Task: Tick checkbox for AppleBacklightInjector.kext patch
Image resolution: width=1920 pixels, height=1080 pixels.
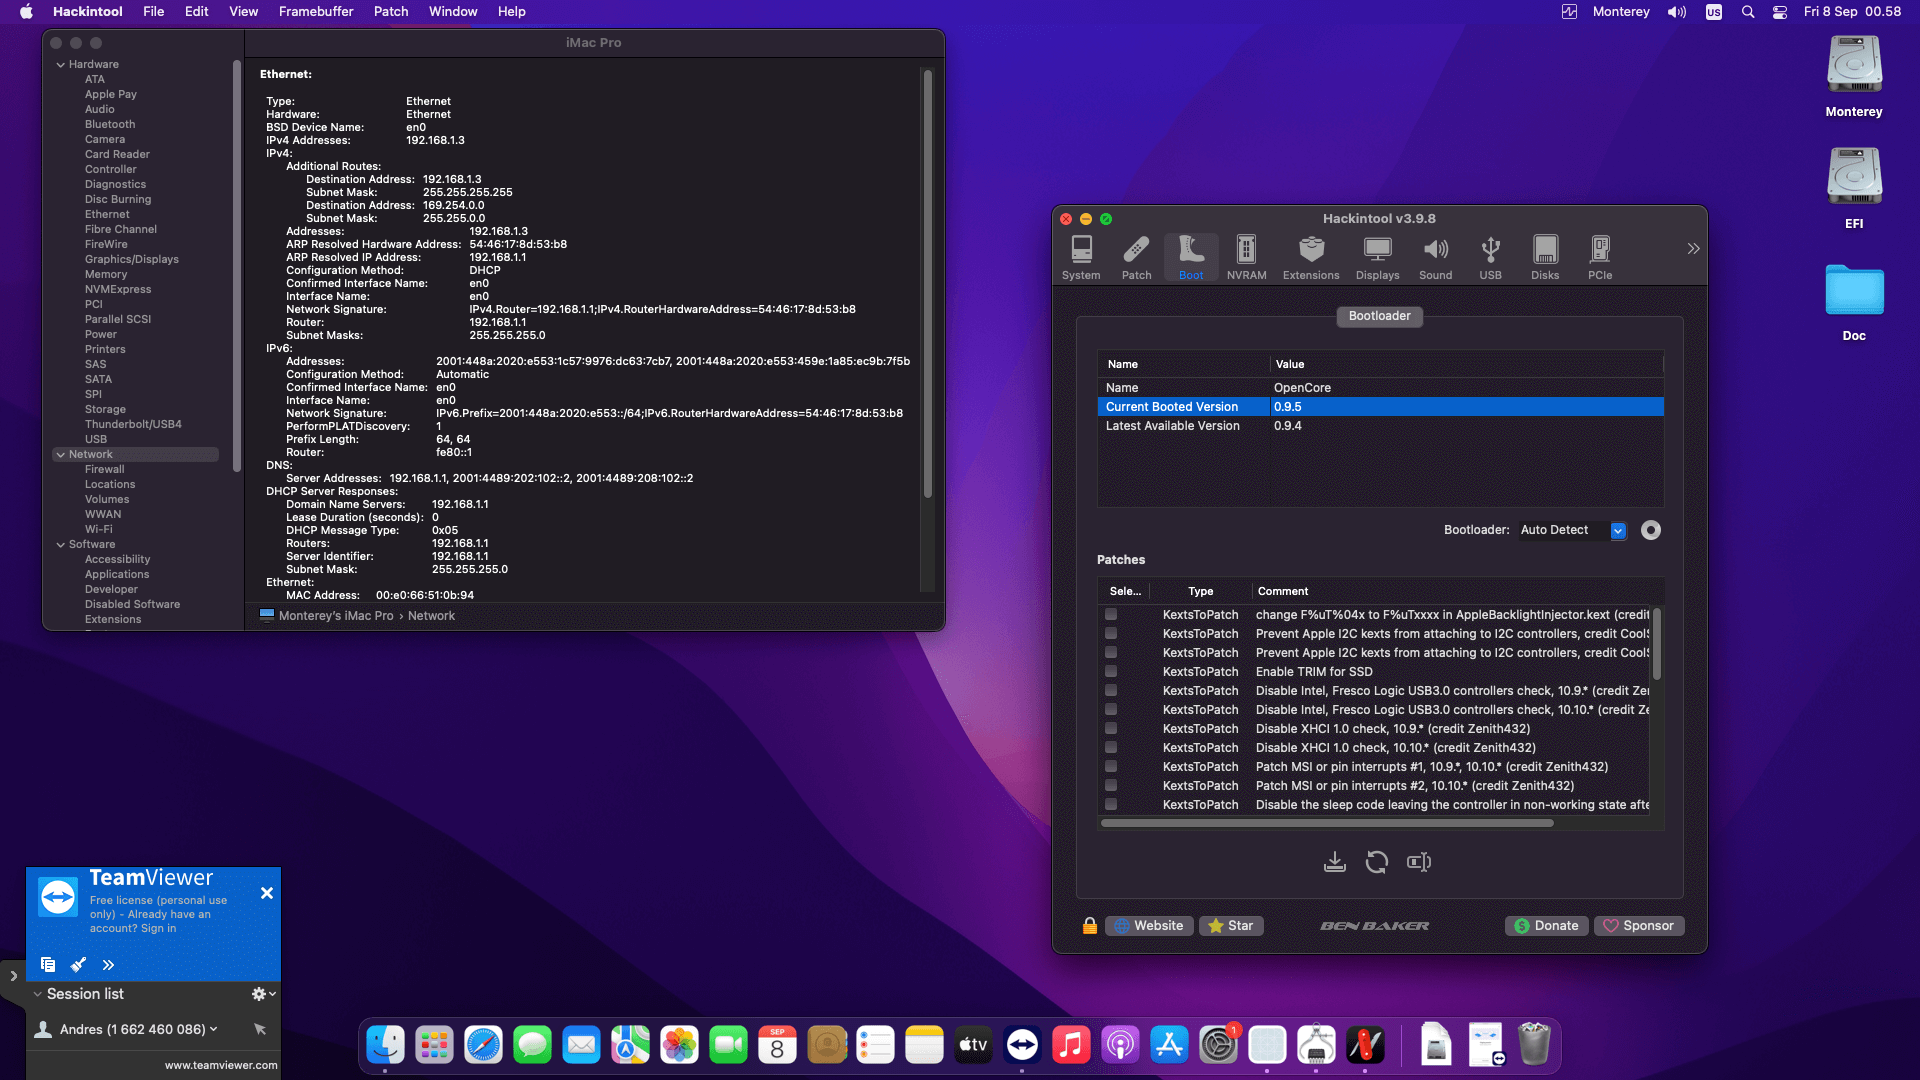Action: pos(1111,614)
